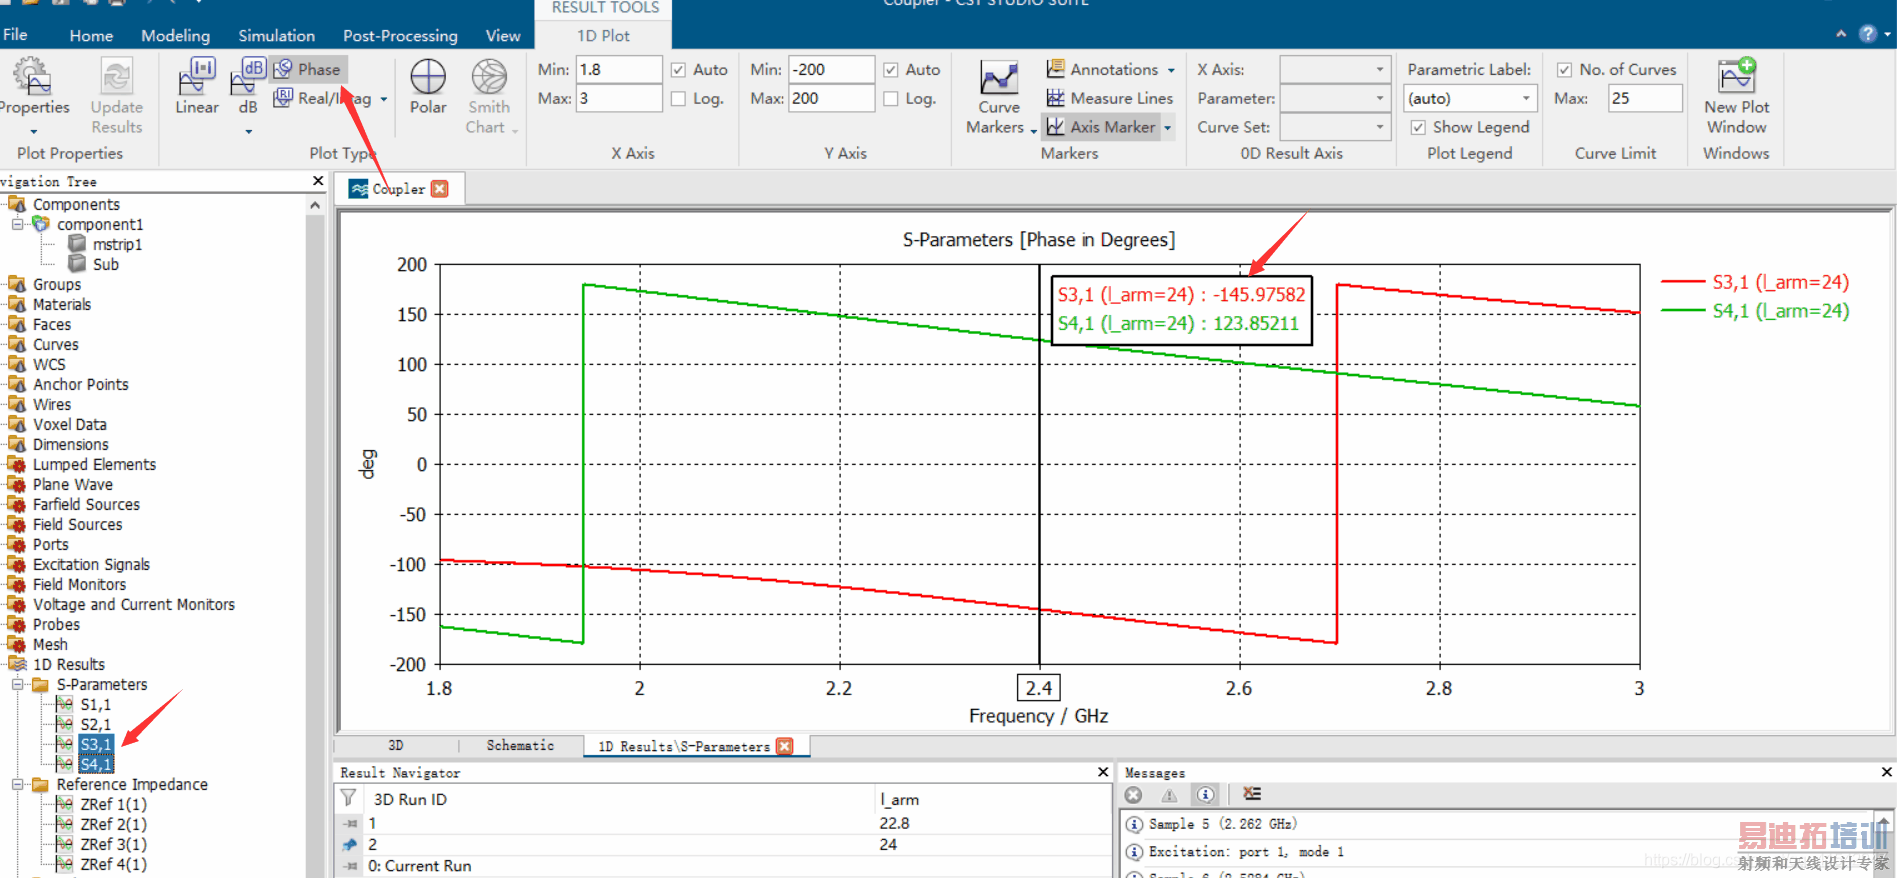Expand Annotations dropdown arrow
Image resolution: width=1897 pixels, height=878 pixels.
[1170, 70]
